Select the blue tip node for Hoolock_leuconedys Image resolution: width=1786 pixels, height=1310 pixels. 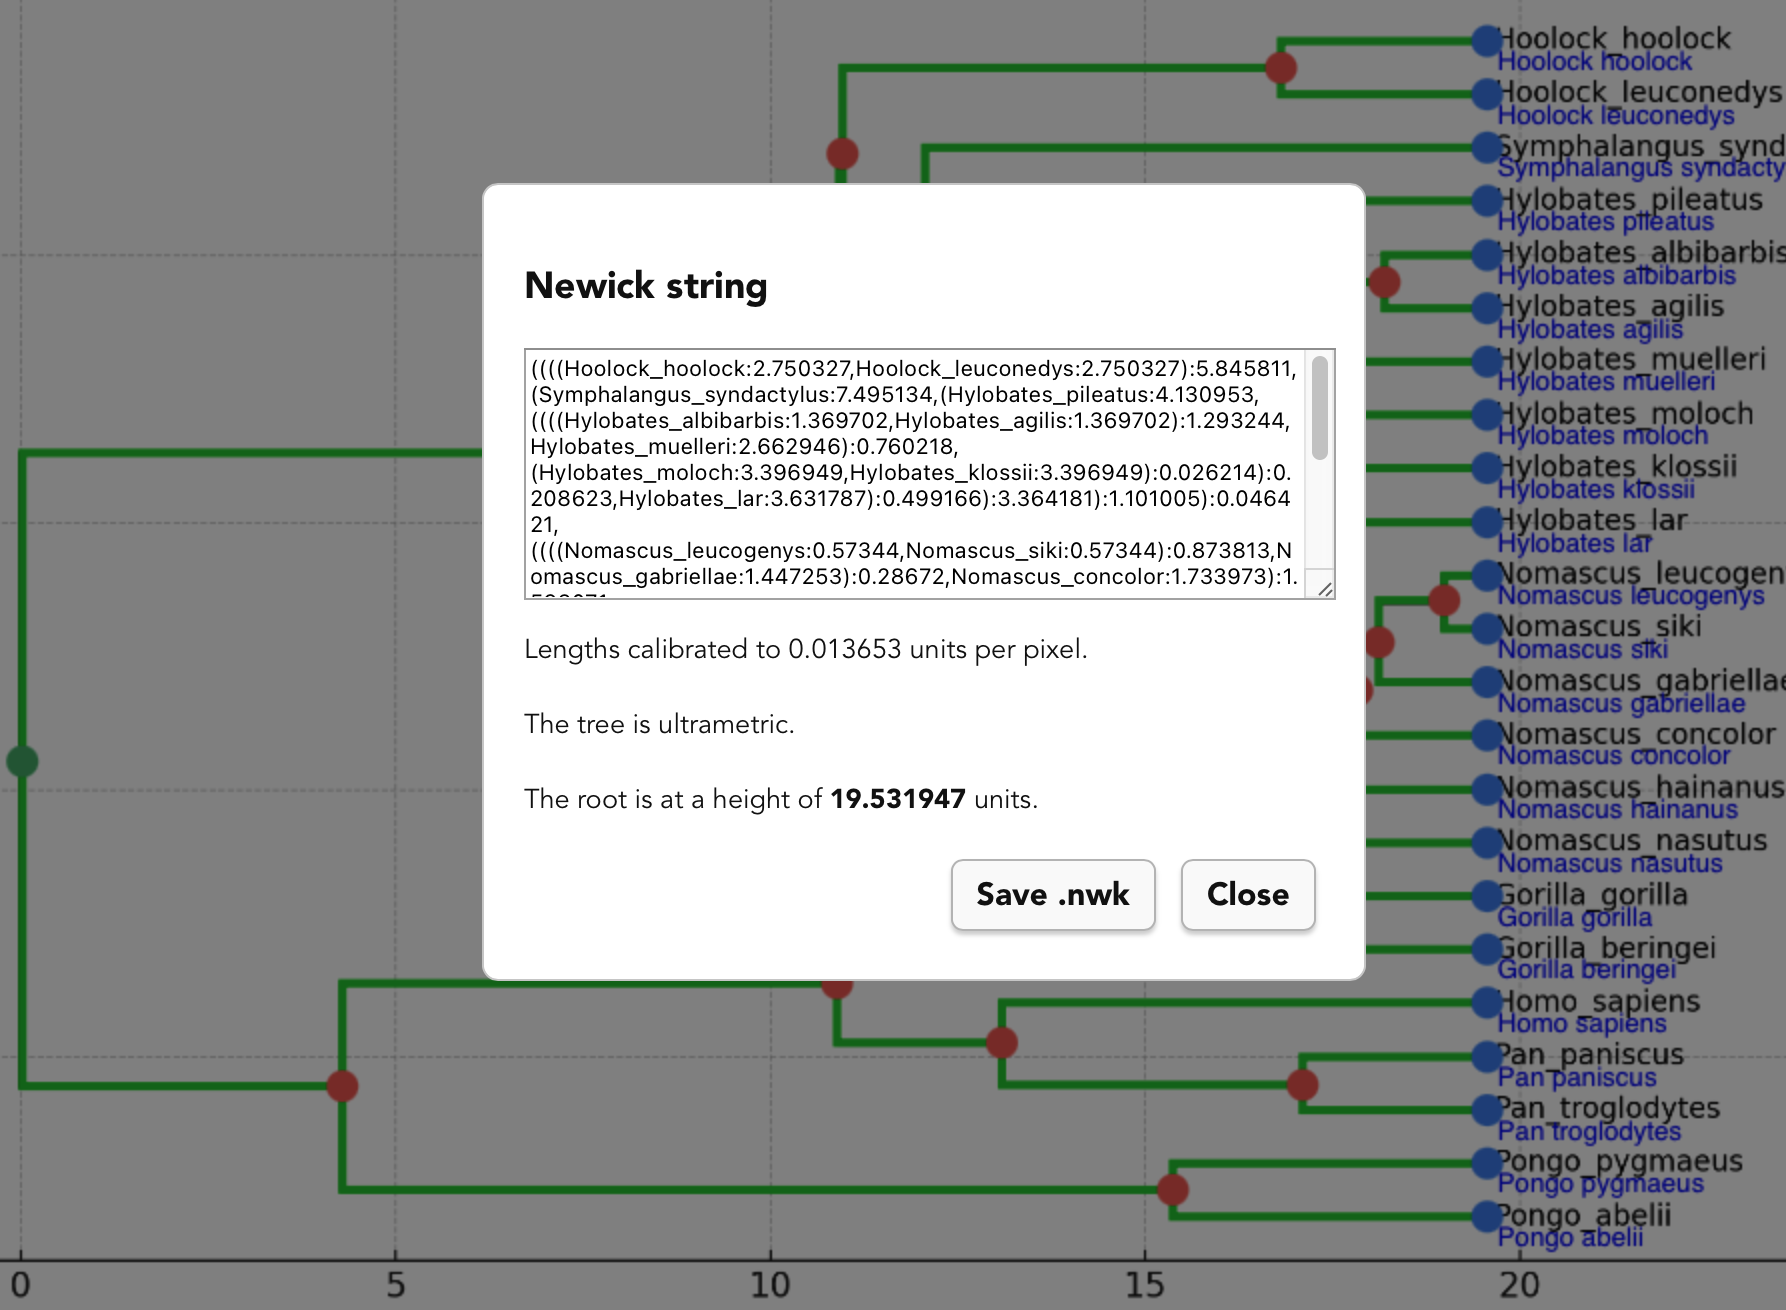click(1487, 94)
